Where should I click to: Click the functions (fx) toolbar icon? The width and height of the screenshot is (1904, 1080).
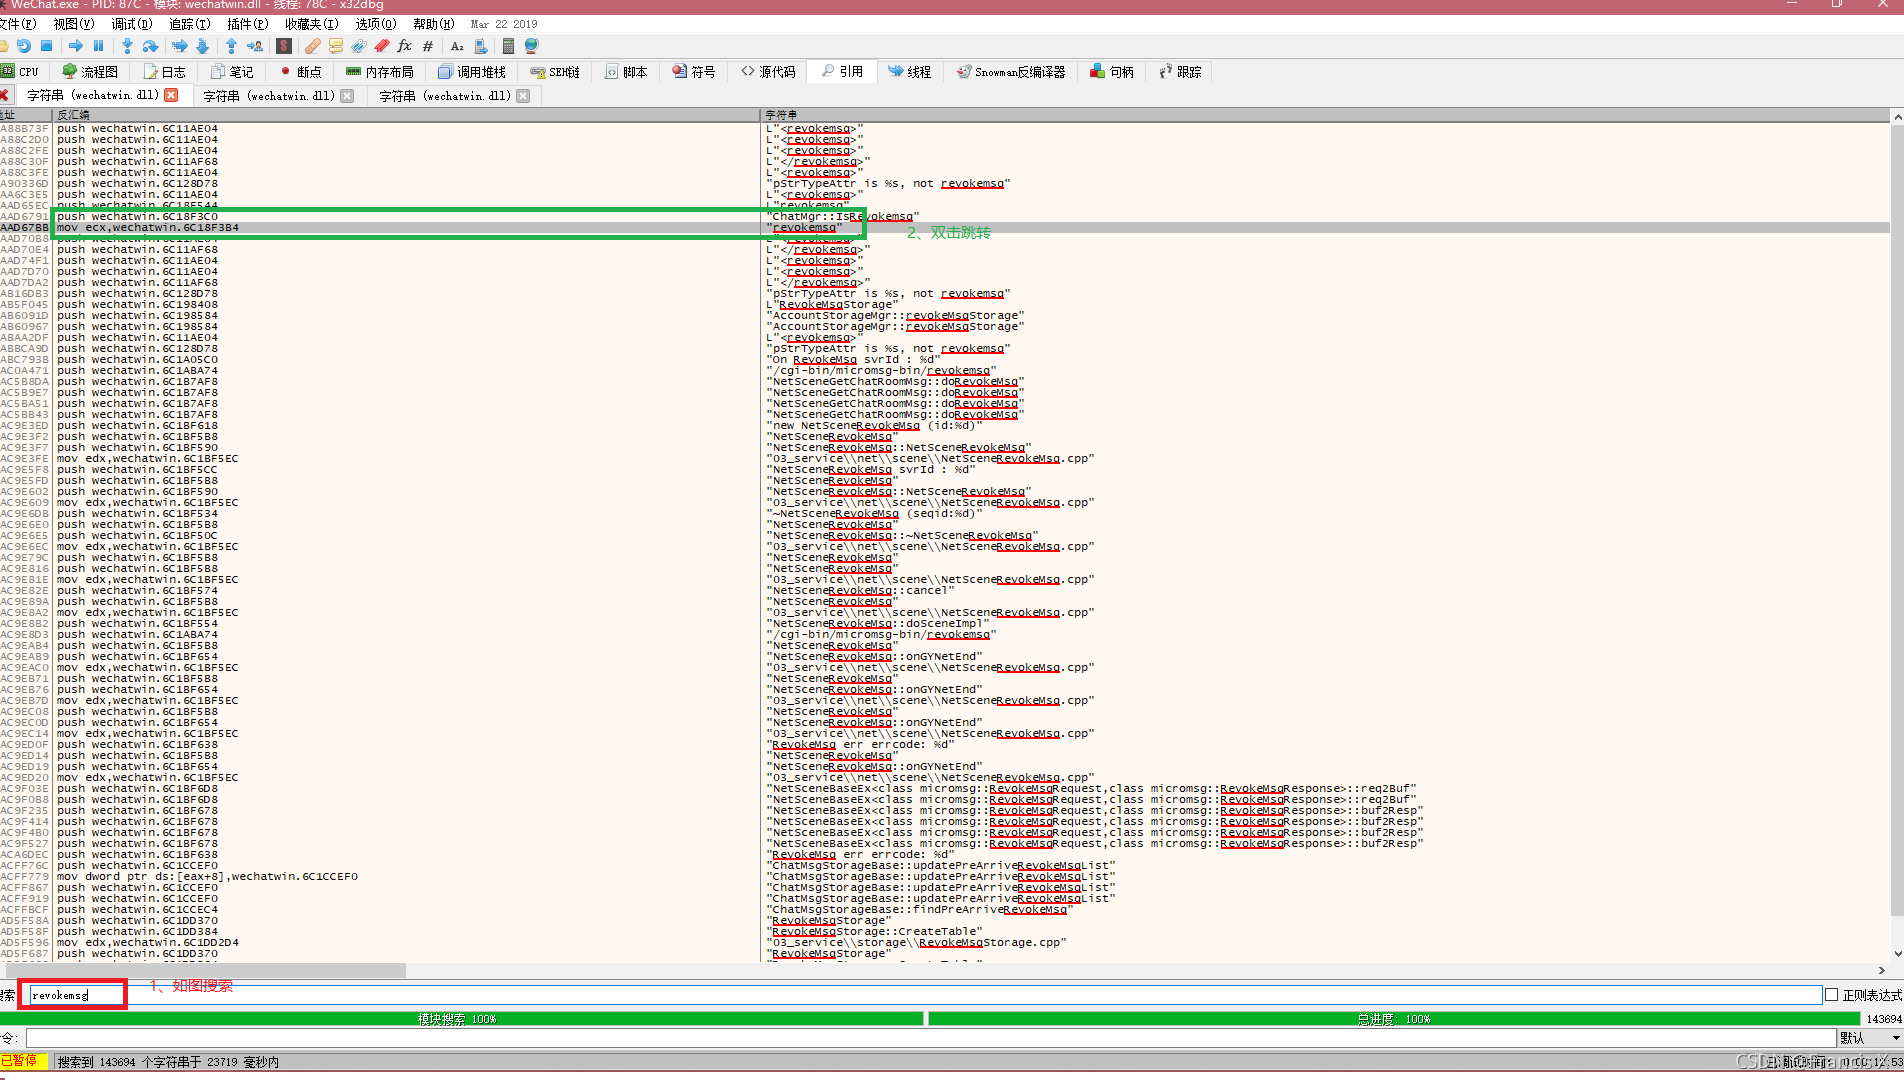(404, 46)
